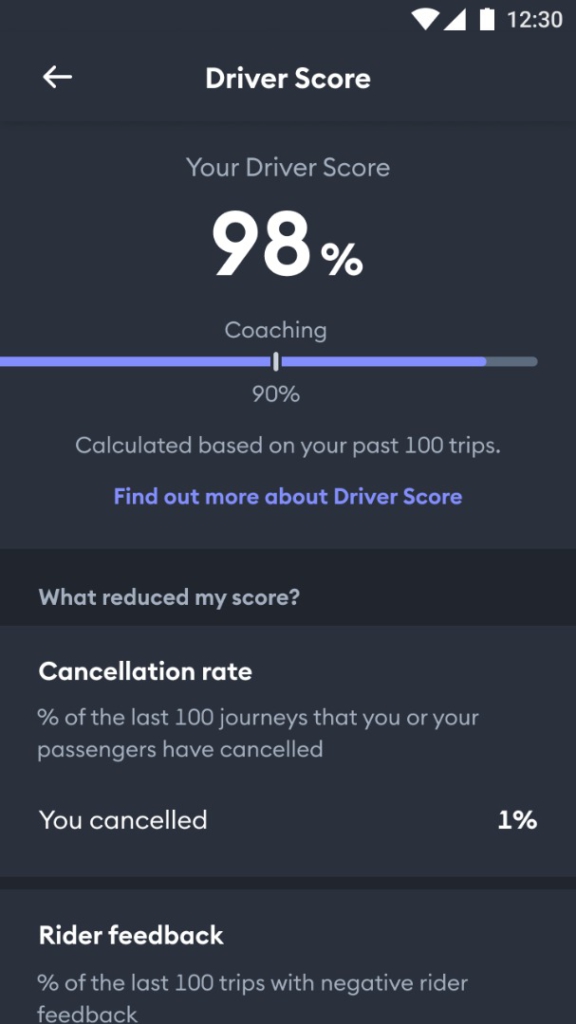Tap the battery status icon
The height and width of the screenshot is (1024, 576).
(487, 20)
